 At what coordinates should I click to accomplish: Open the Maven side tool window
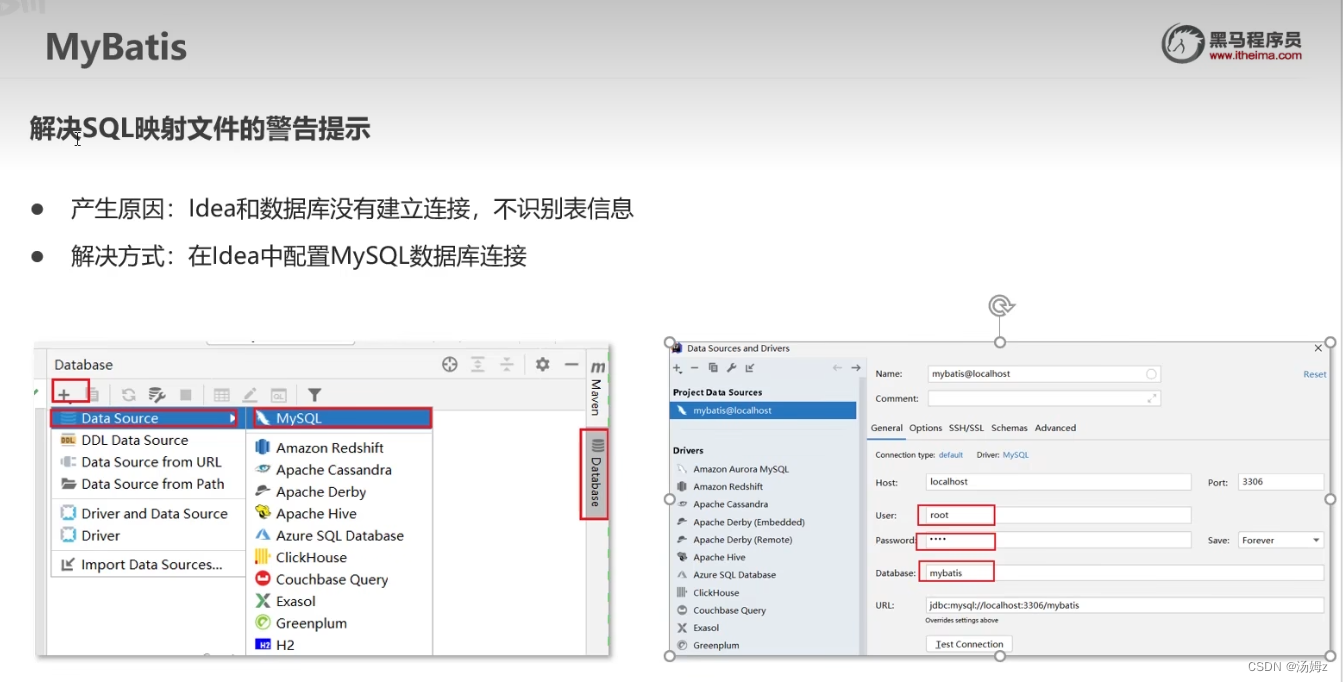[596, 386]
